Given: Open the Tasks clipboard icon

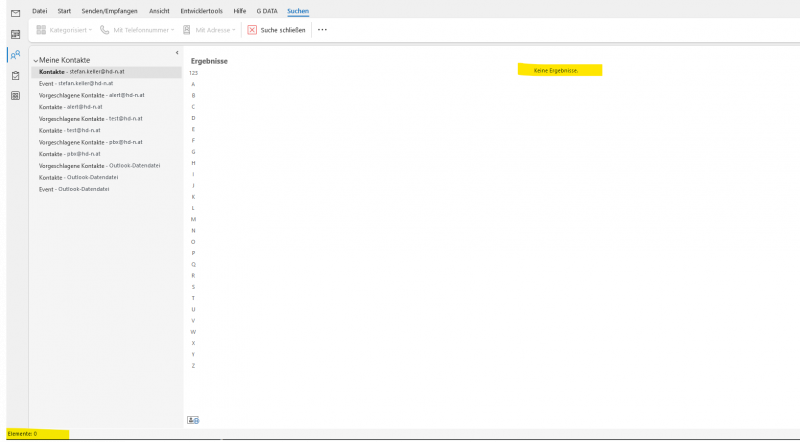Looking at the screenshot, I should (x=15, y=75).
